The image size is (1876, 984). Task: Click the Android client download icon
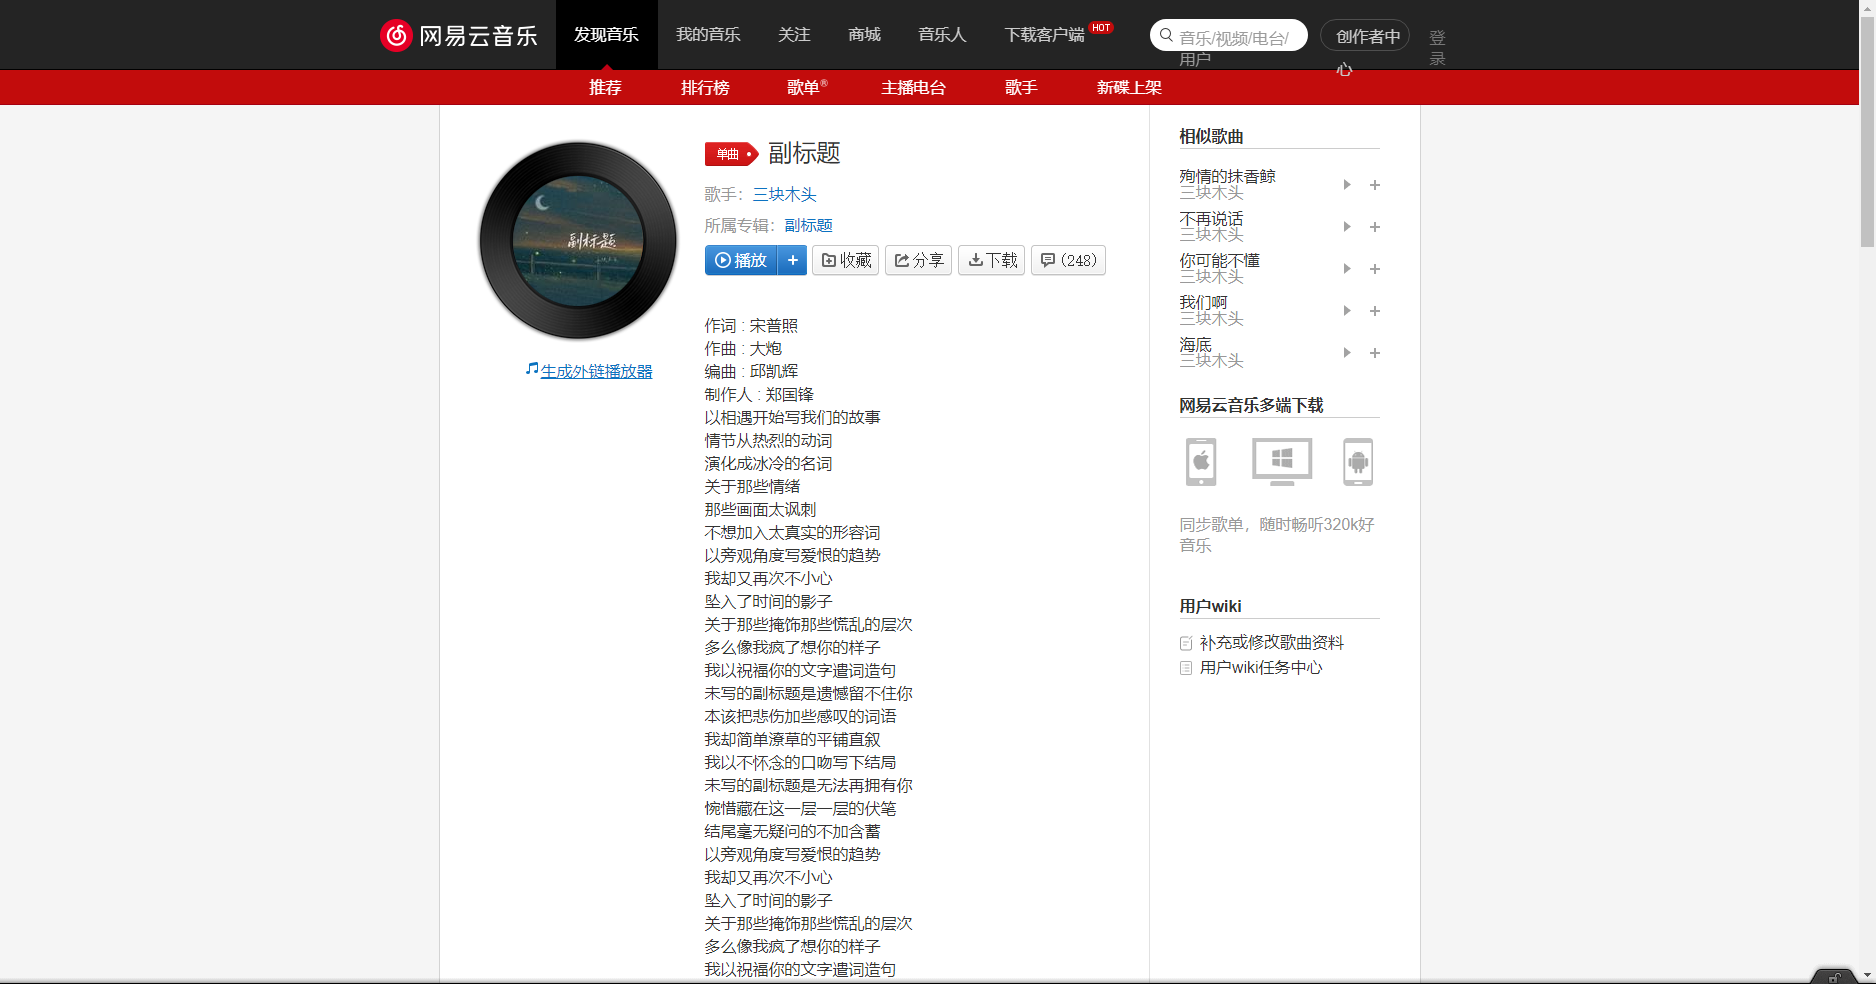click(1358, 461)
